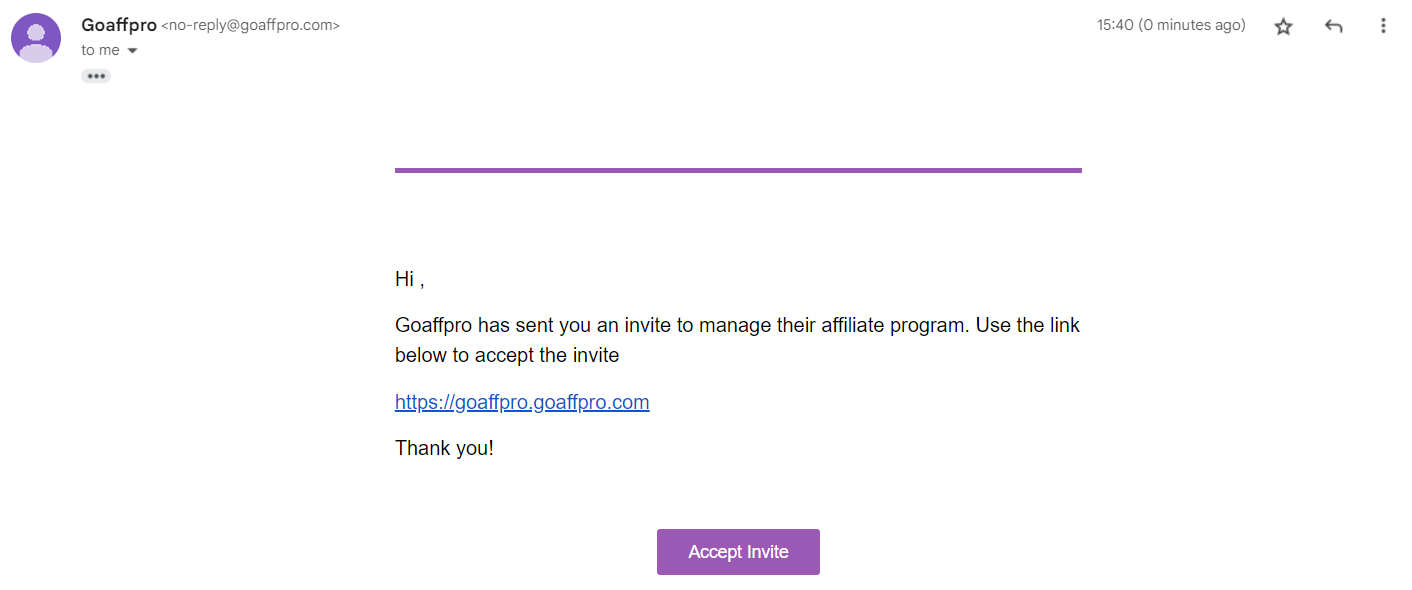Click "Goaffpro" at the start of body paragraph
Screen dimensions: 1412x590
coord(433,325)
